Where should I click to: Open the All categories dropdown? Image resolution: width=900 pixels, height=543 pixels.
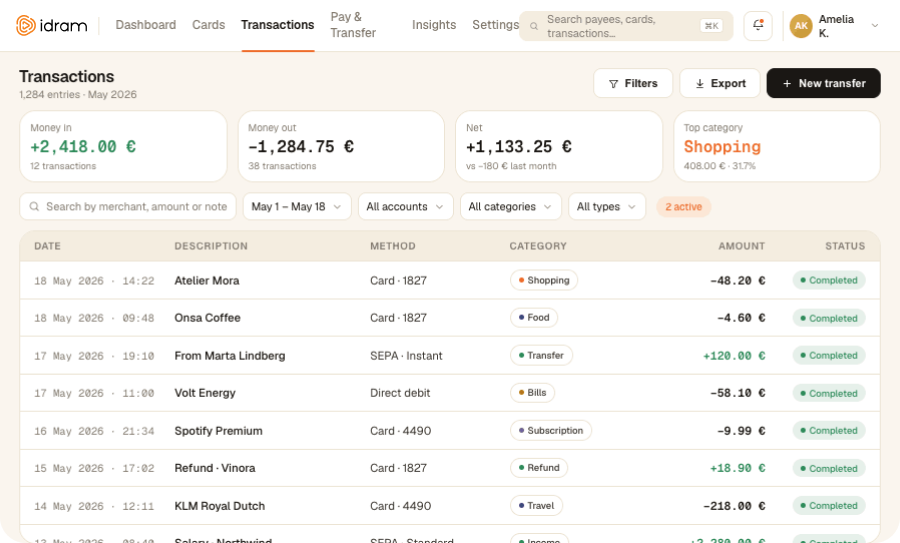(510, 207)
